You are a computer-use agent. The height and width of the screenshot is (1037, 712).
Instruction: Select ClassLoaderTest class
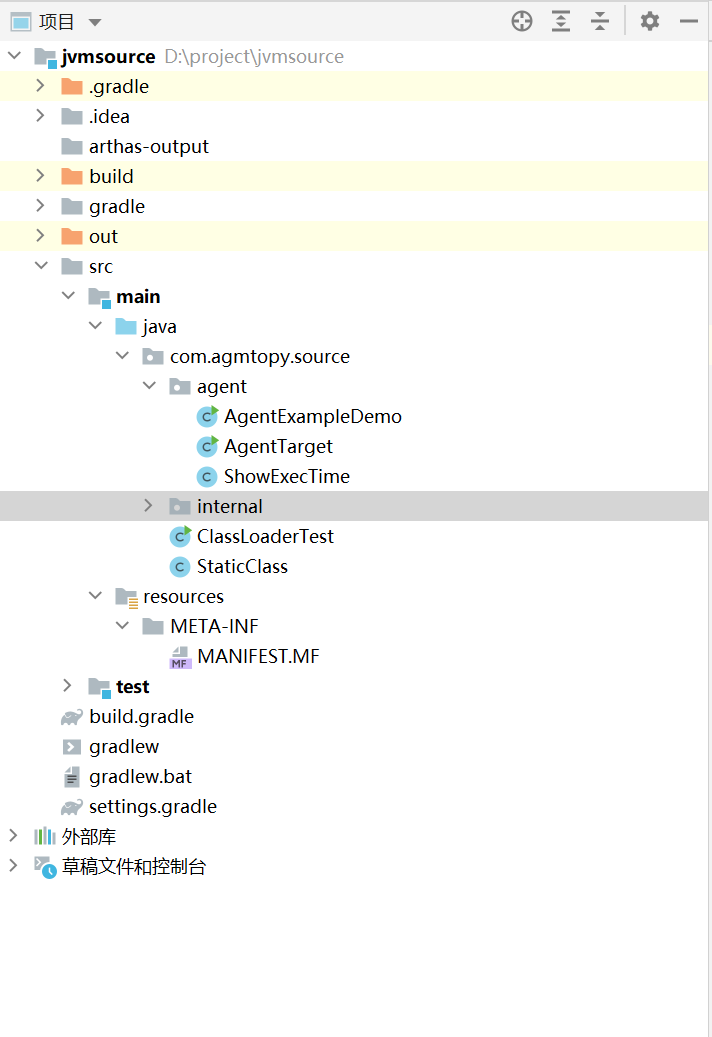(265, 537)
